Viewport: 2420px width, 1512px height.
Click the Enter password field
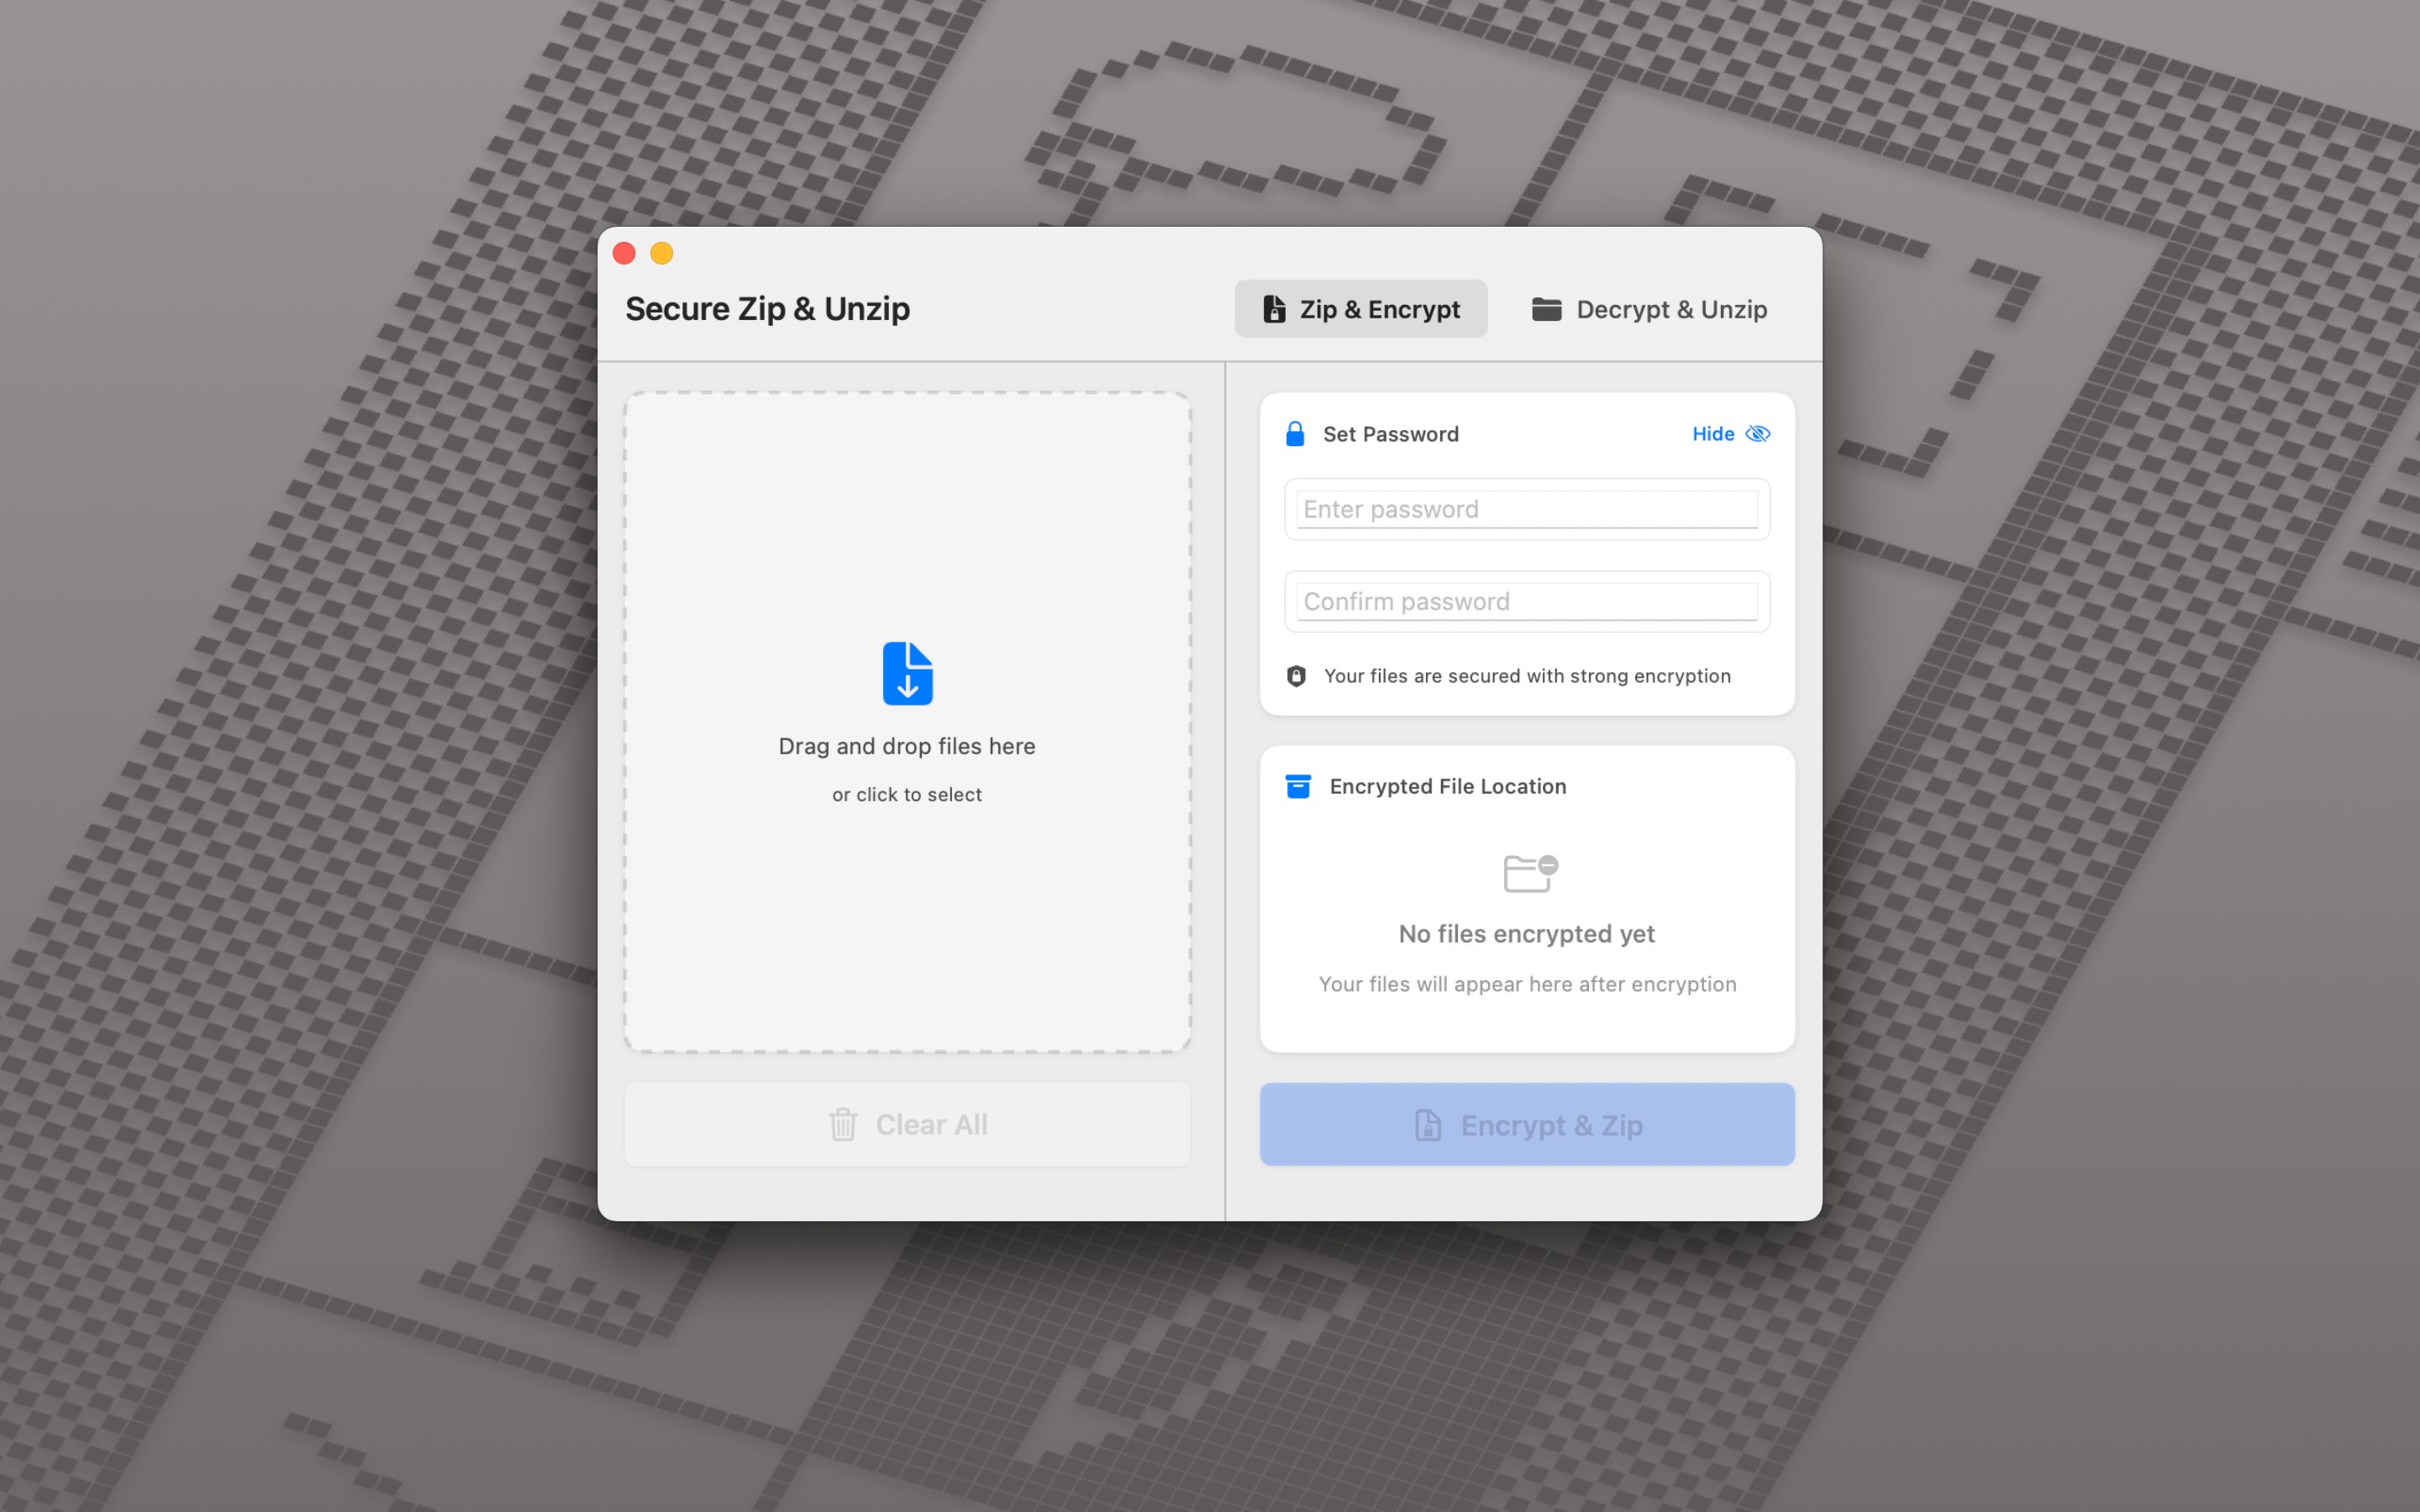[x=1527, y=509]
